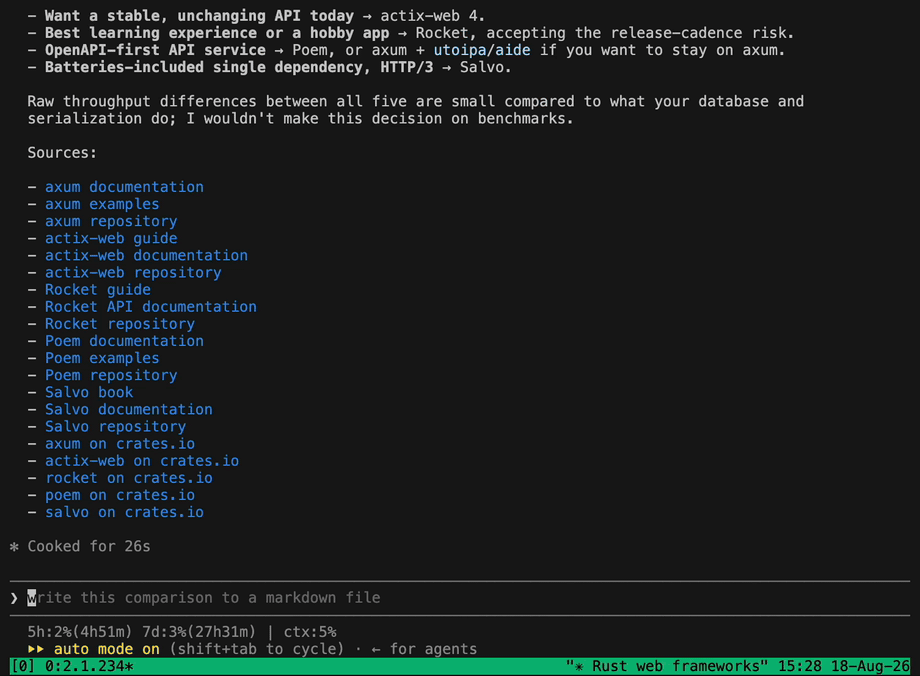Click the 'auto mode on' indicator
Screen dimensions: 920x676
pyautogui.click(x=107, y=650)
